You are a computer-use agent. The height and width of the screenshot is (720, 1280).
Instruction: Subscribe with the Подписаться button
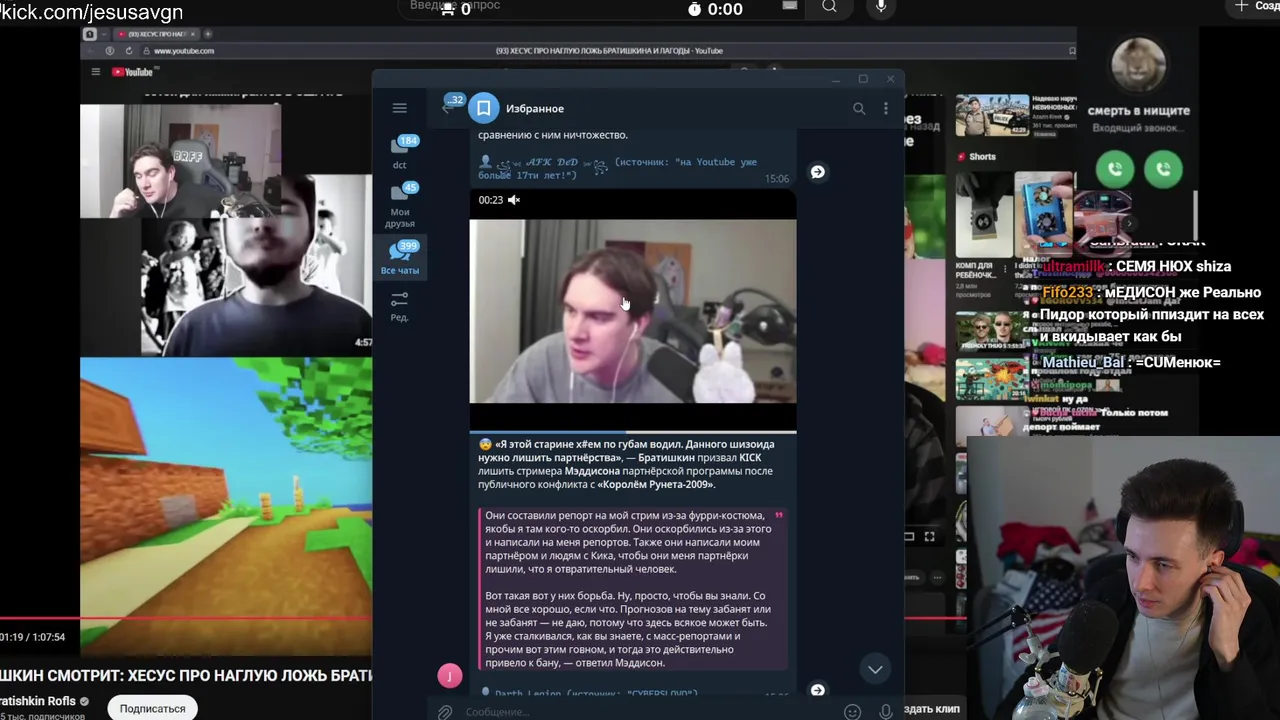click(152, 708)
